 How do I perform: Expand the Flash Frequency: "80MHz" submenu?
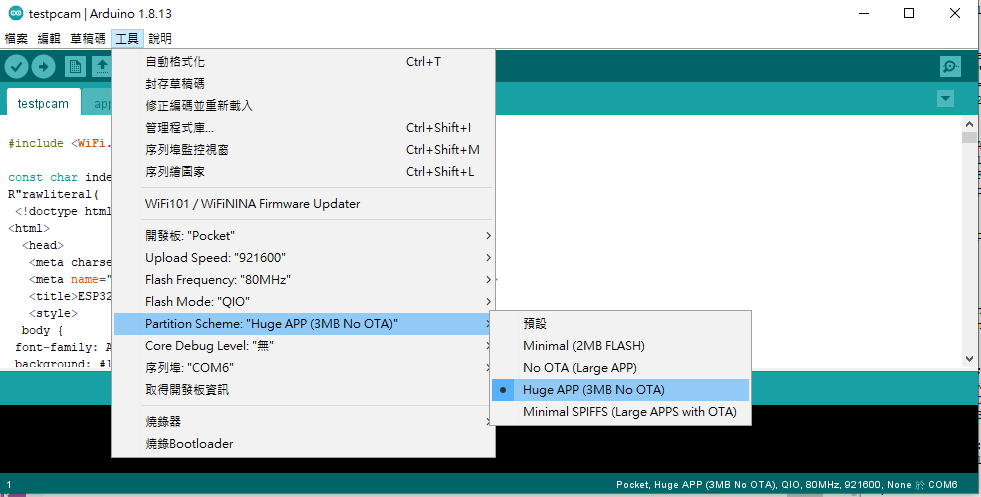pos(303,280)
